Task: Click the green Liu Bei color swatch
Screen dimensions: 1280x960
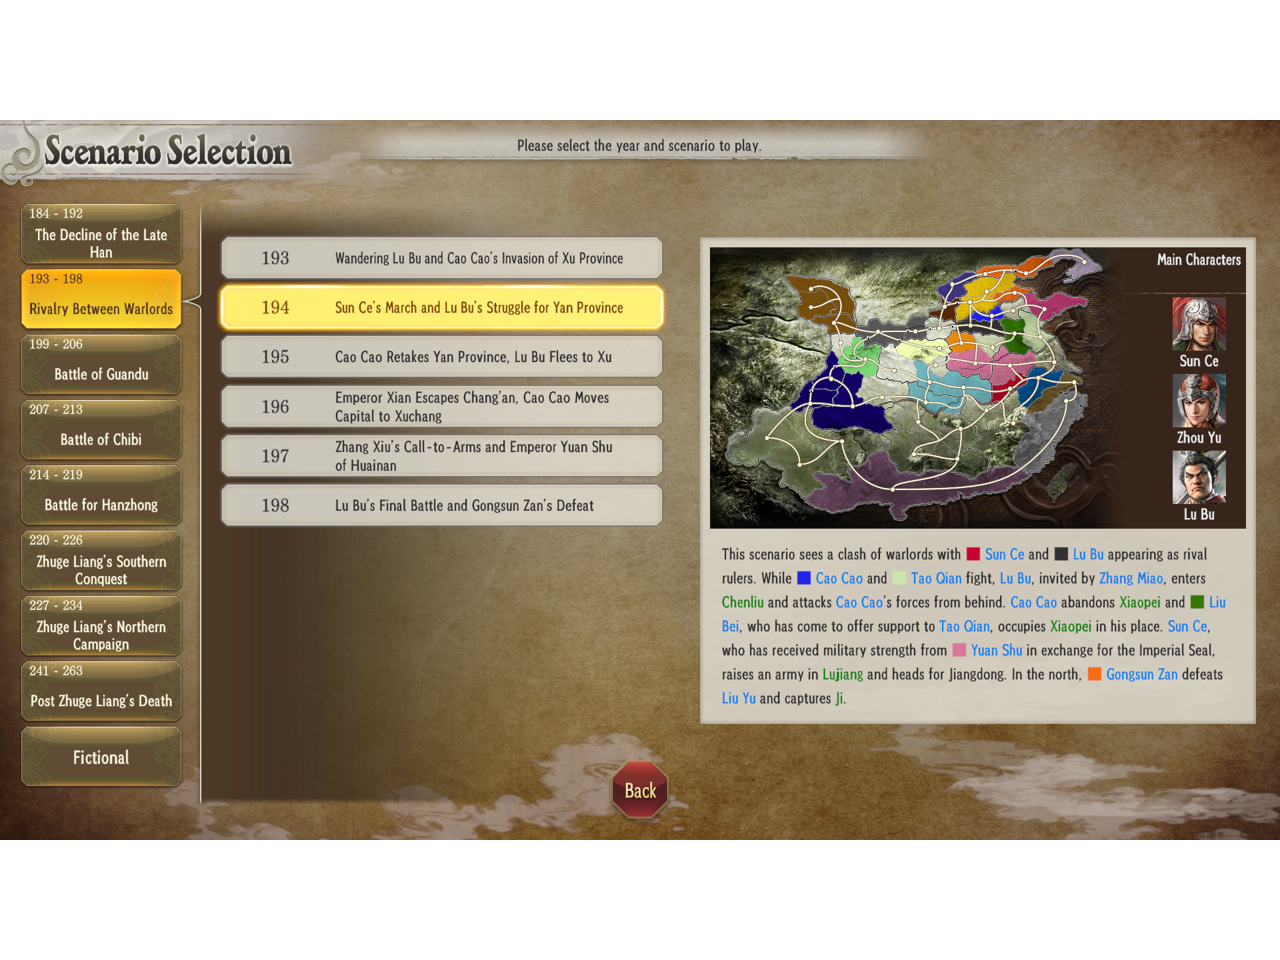Action: point(1197,602)
